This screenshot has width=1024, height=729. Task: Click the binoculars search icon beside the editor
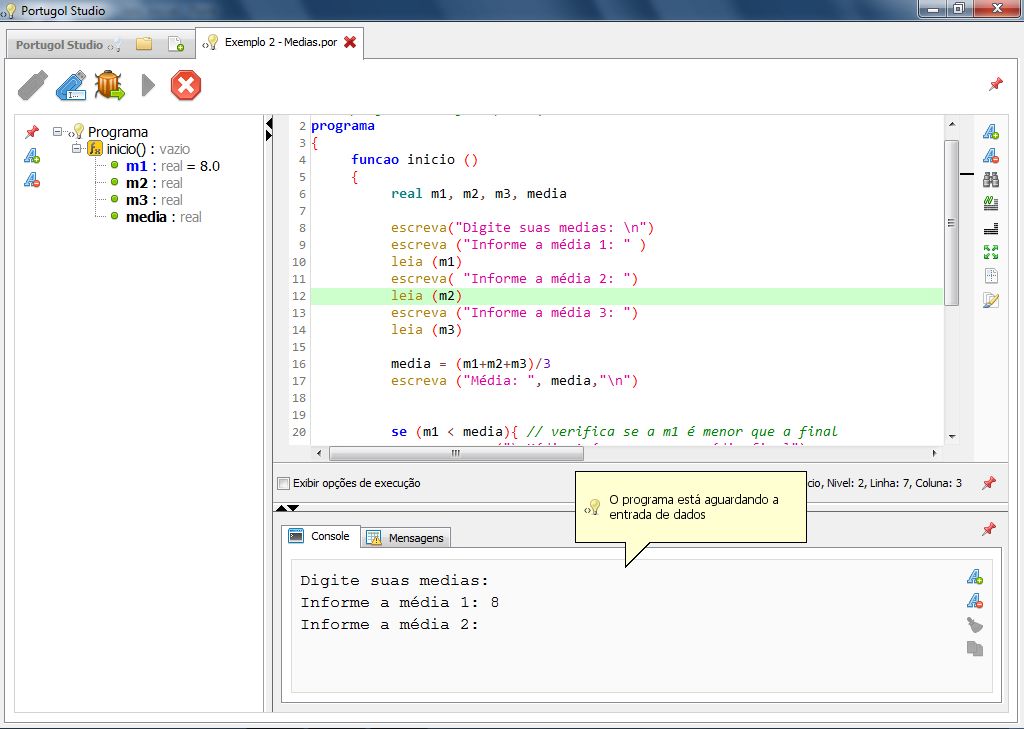(x=991, y=180)
